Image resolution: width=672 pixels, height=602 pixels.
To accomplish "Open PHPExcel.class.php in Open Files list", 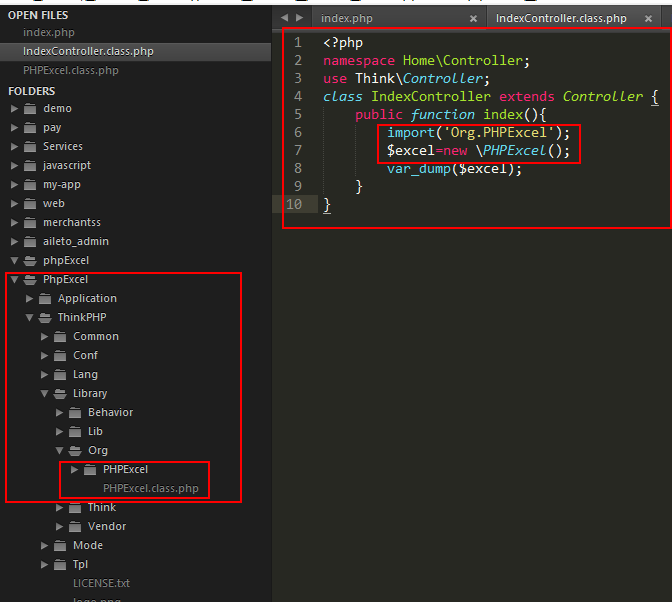I will 71,70.
